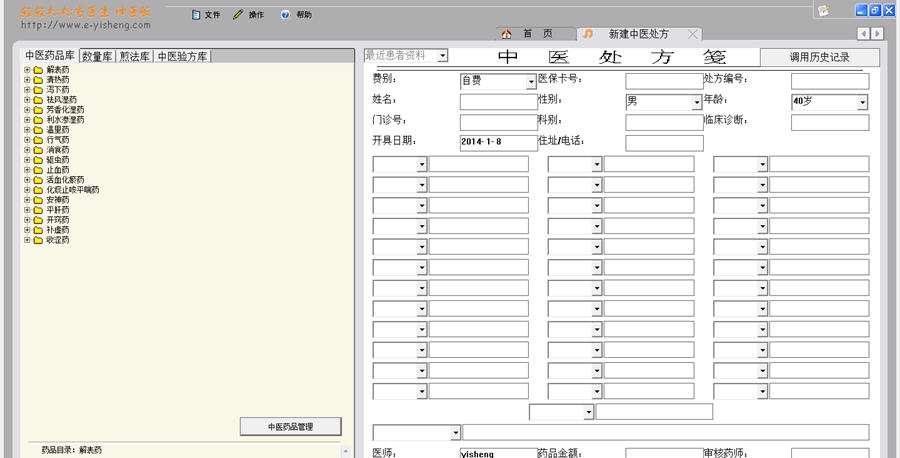Expand the 化痰止咳平喘药 tree node
Viewport: 900px width, 458px height.
click(x=27, y=190)
